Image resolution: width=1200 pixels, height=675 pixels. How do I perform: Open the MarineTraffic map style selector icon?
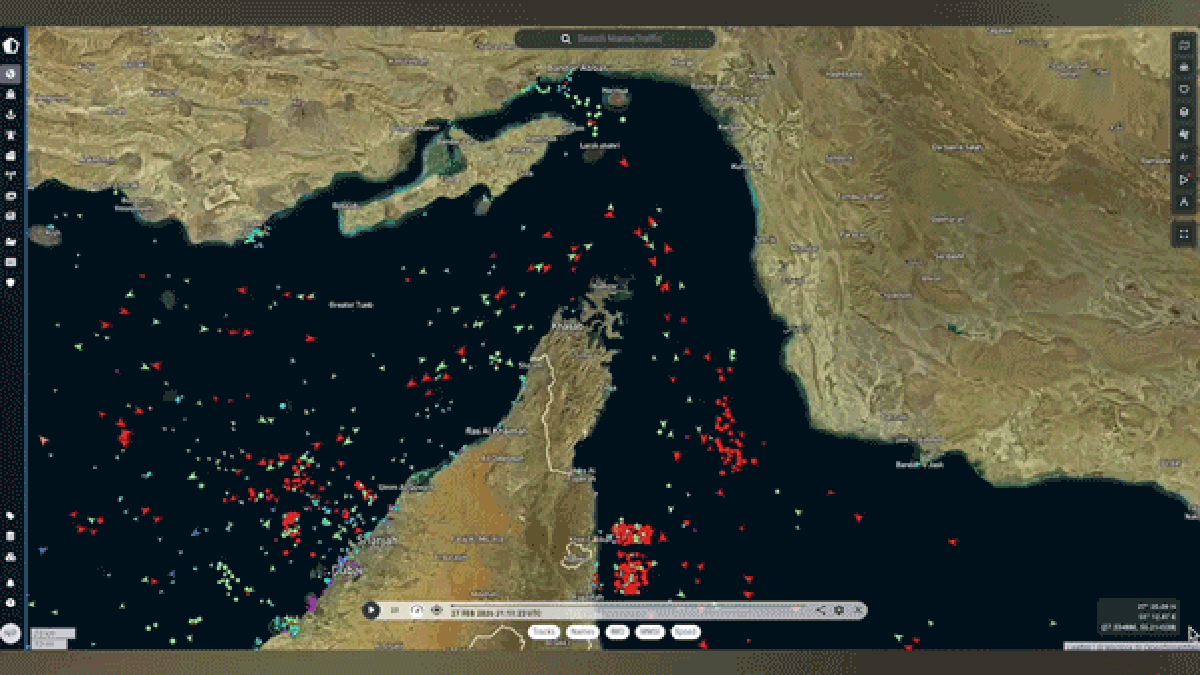10,45
